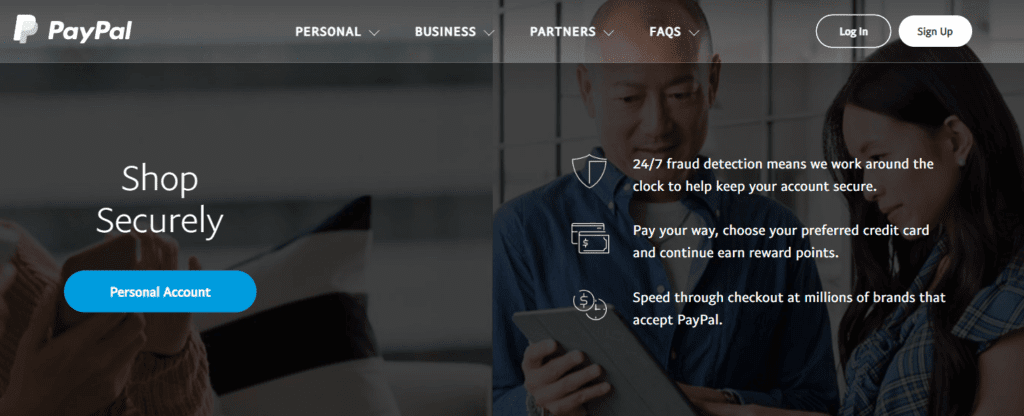Click the Sign Up button
Screen dimensions: 1024x416
click(935, 31)
